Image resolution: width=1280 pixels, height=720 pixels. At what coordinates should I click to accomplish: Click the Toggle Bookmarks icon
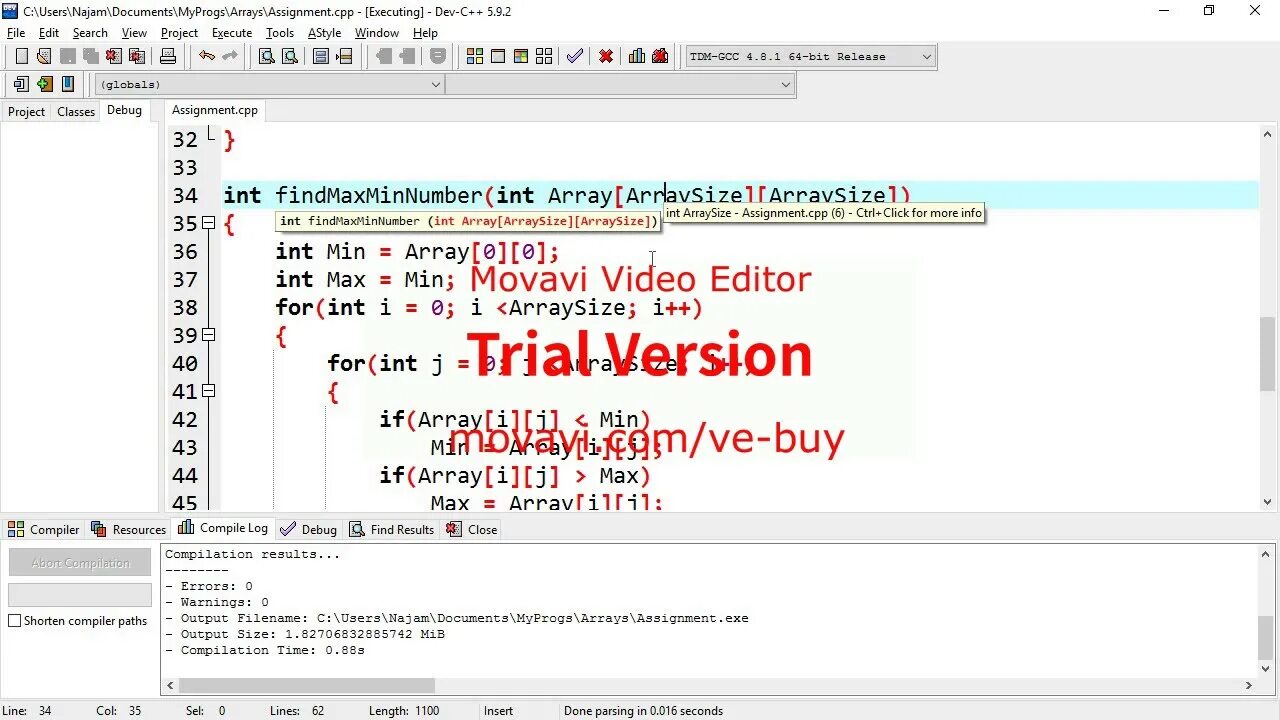(44, 84)
